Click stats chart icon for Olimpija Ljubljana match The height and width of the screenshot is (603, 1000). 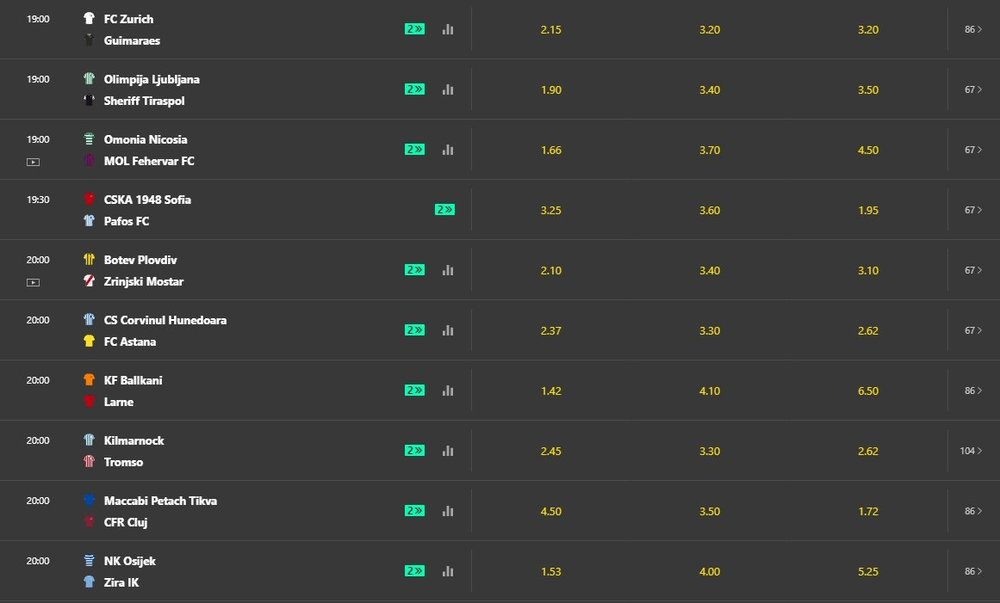tap(447, 89)
